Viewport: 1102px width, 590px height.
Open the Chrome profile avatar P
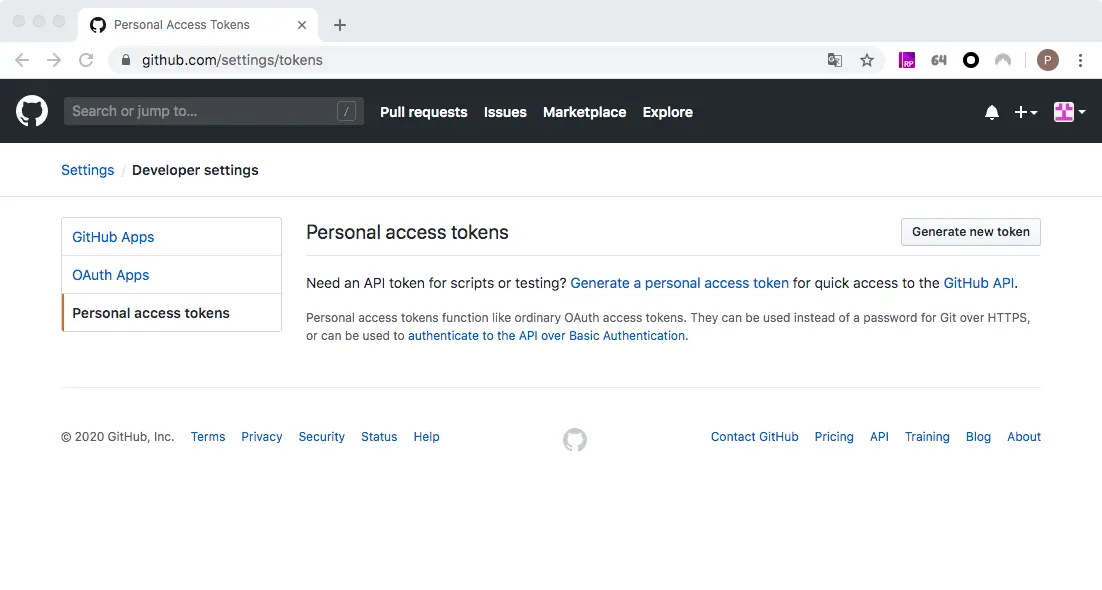(x=1047, y=60)
